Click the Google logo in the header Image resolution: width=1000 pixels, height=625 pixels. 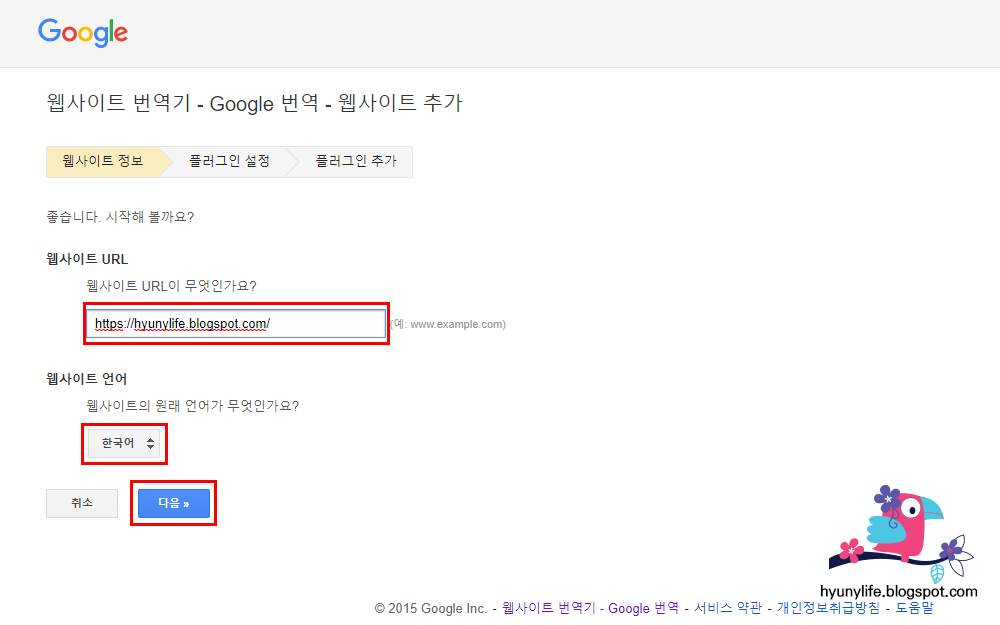click(x=83, y=33)
